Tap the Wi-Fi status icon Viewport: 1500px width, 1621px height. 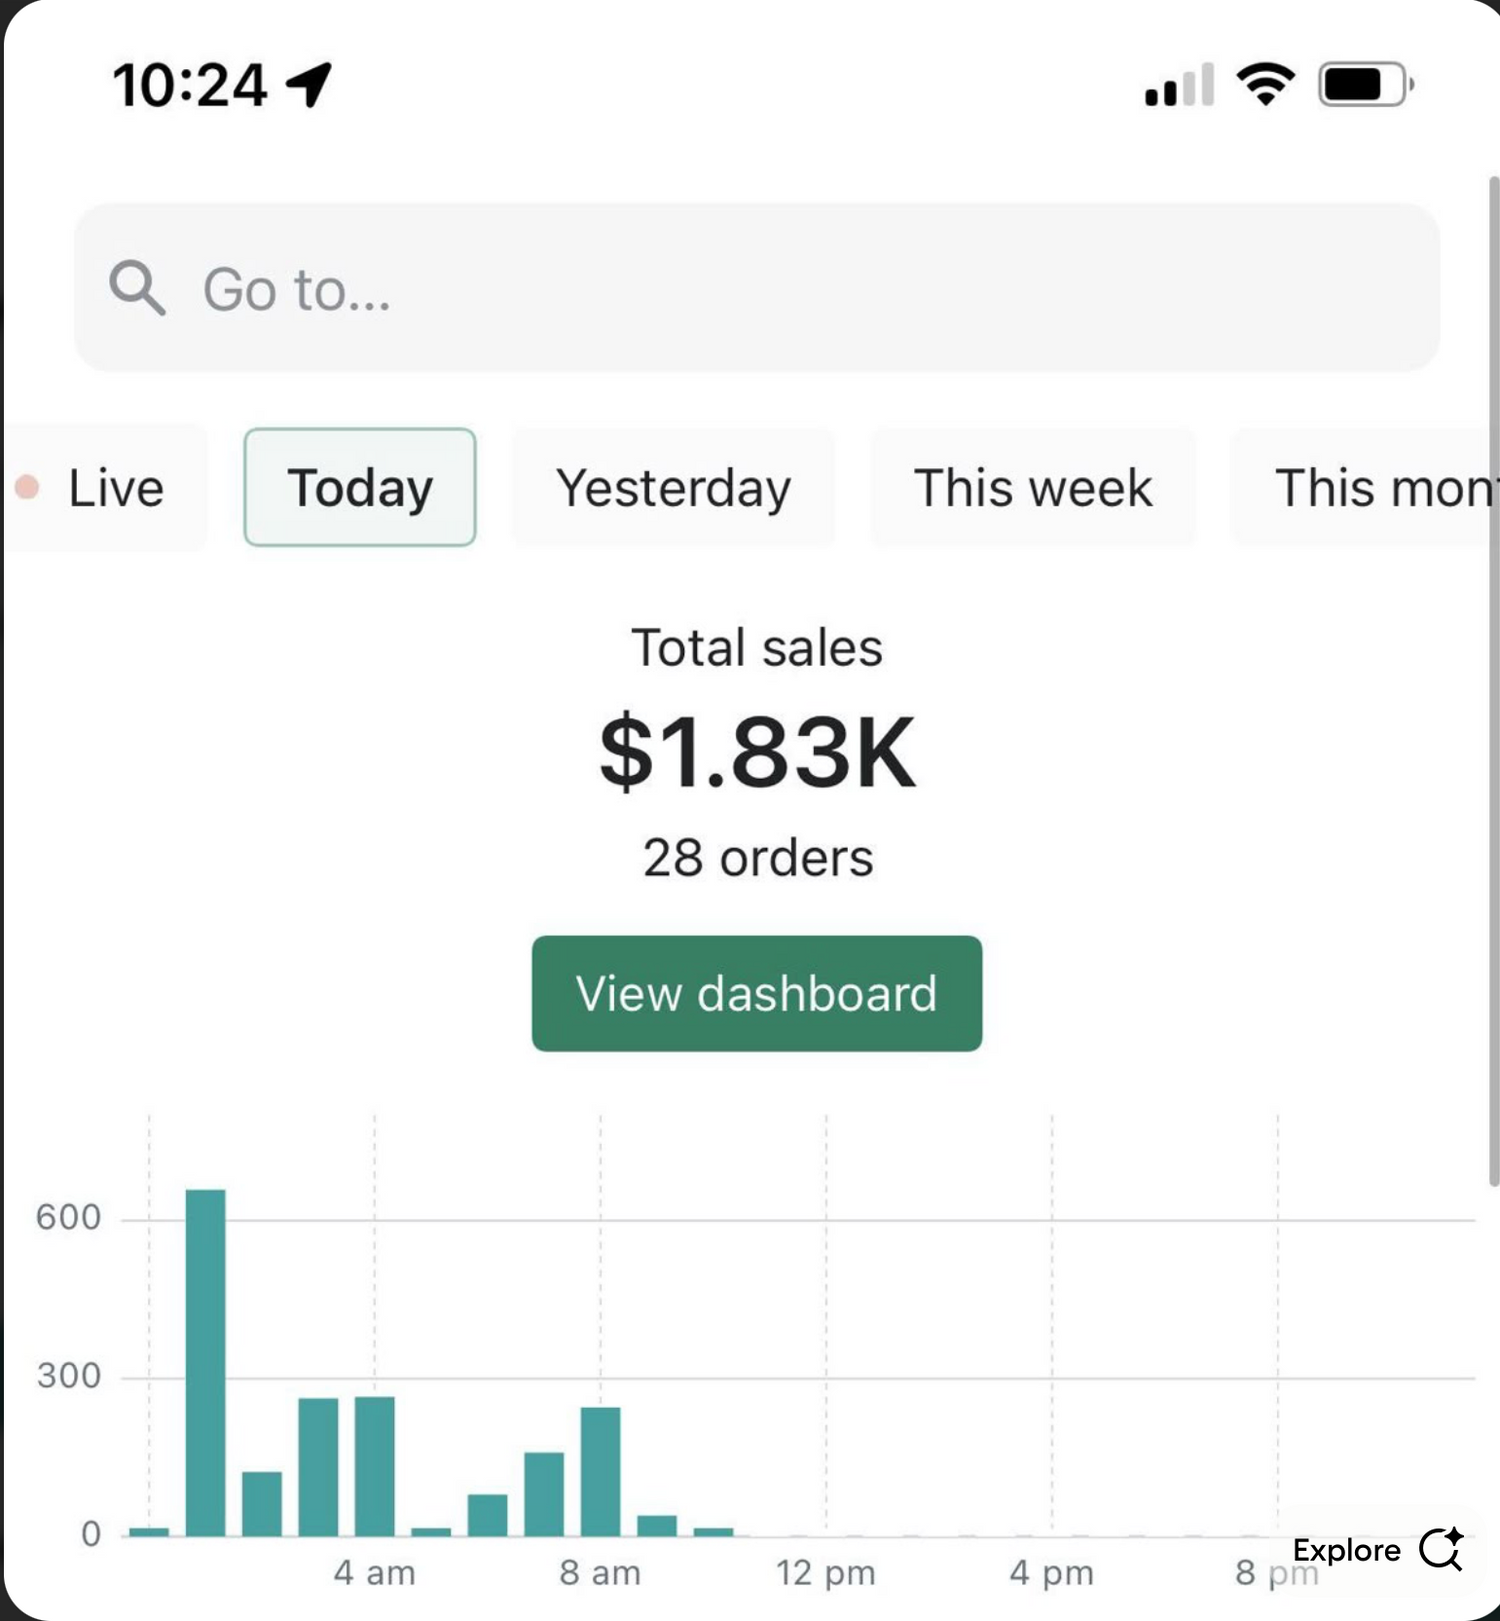pos(1265,84)
